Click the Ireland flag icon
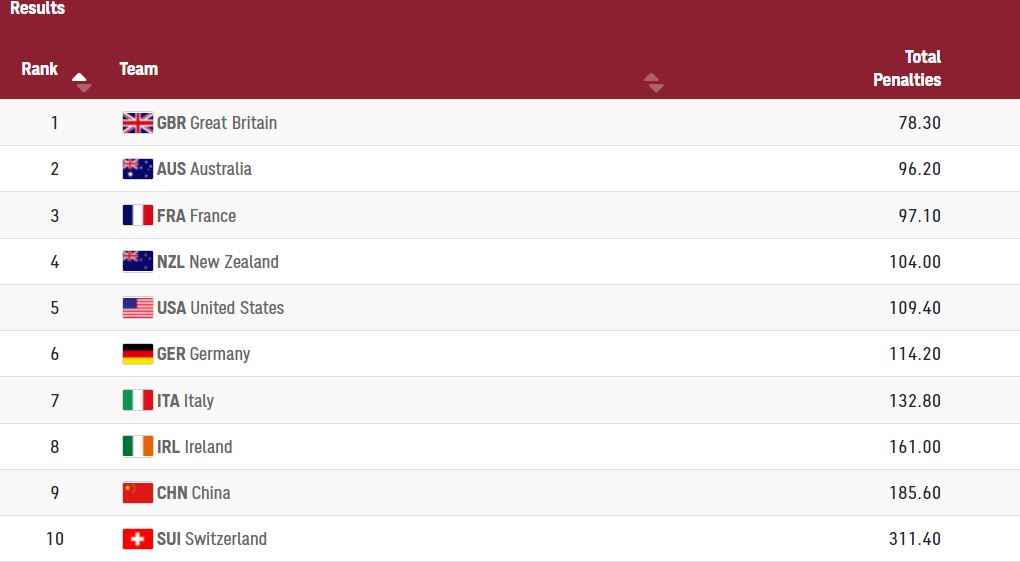This screenshot has height=562, width=1020. [x=137, y=447]
